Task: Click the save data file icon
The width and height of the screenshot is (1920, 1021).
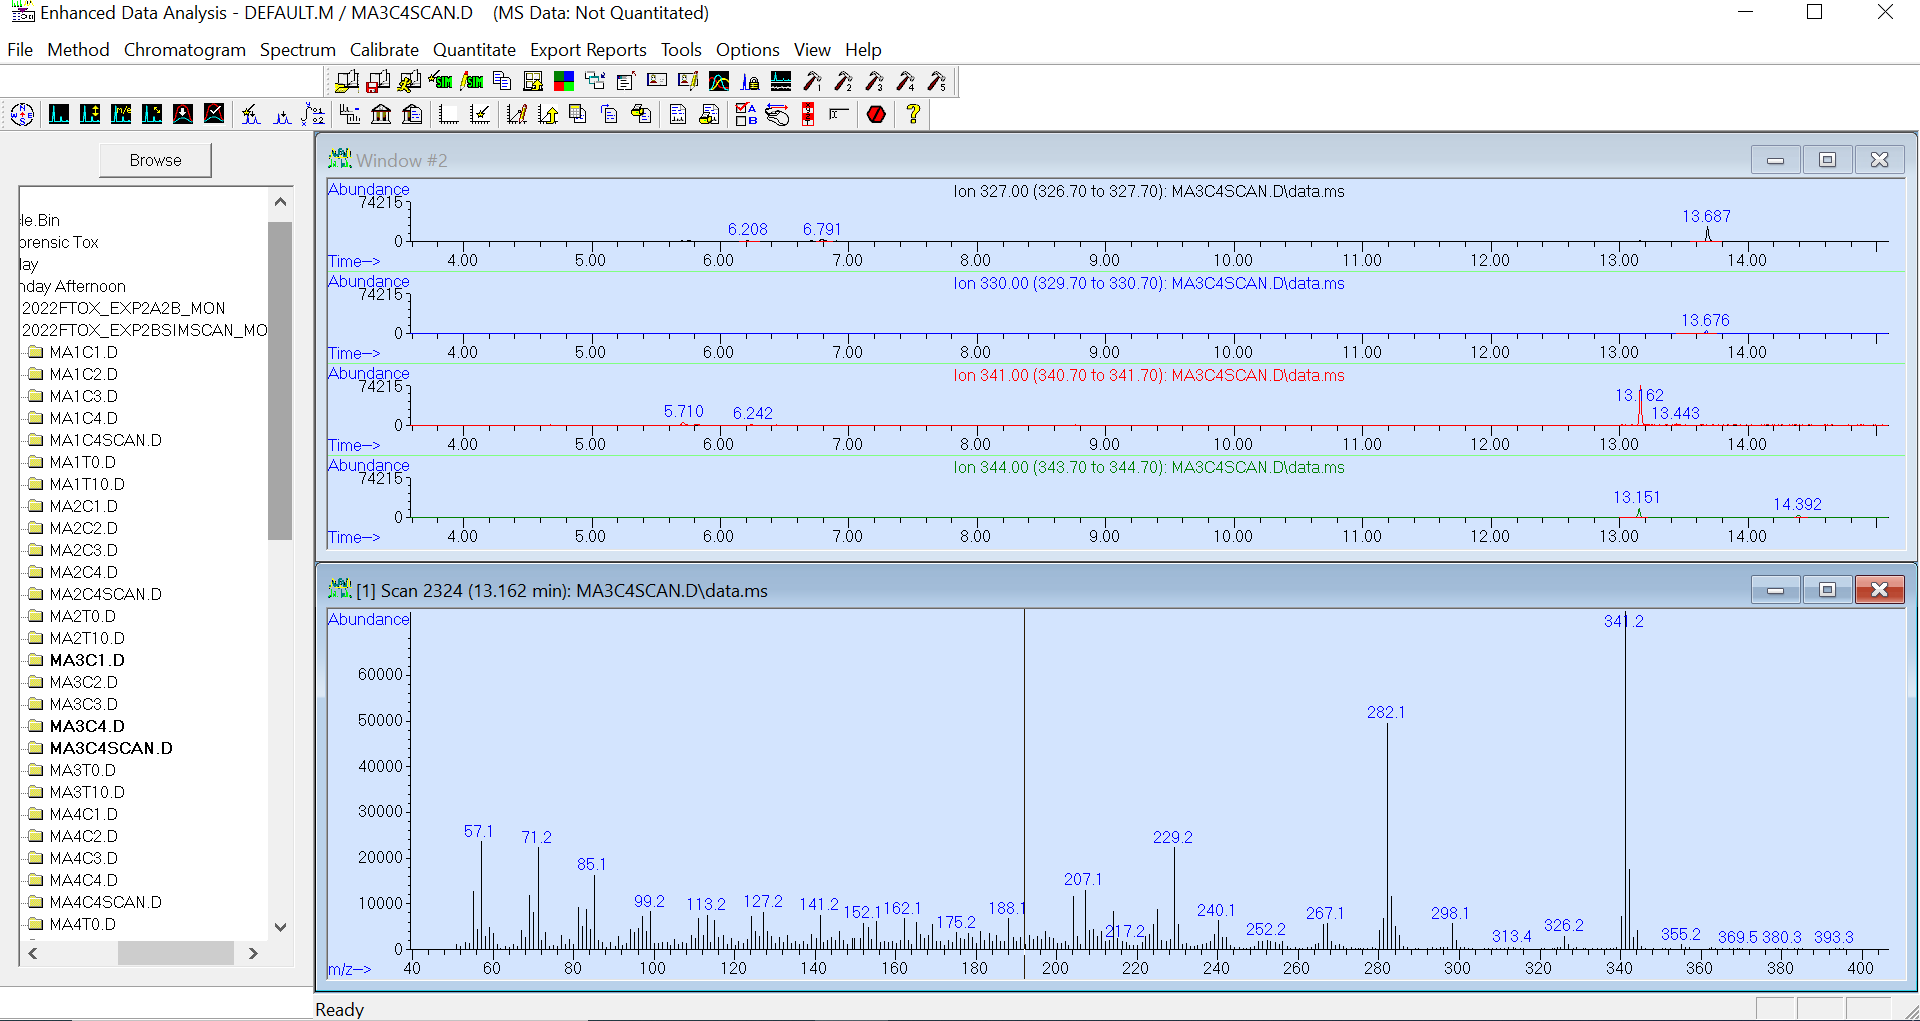Action: (377, 81)
